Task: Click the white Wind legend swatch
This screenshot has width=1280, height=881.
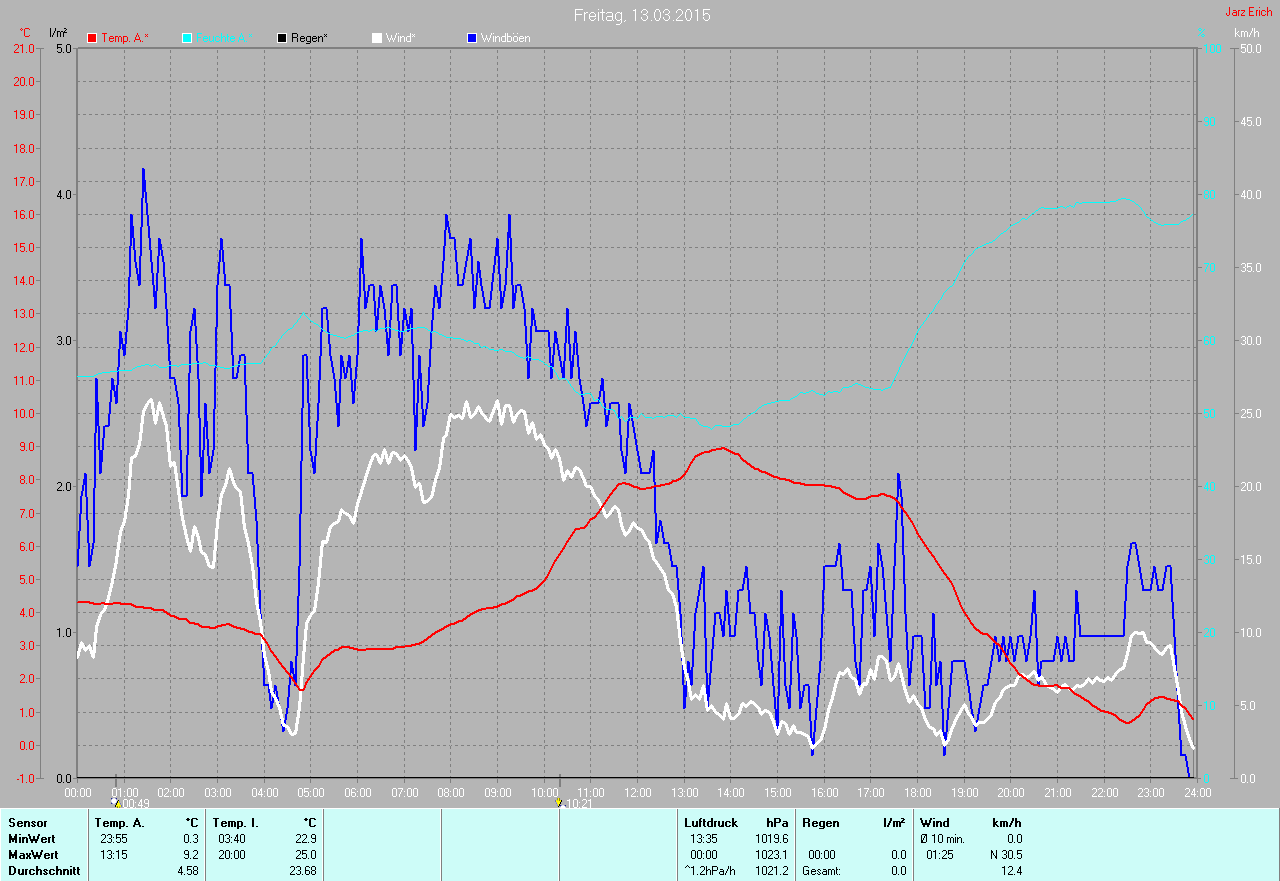Action: (x=377, y=38)
